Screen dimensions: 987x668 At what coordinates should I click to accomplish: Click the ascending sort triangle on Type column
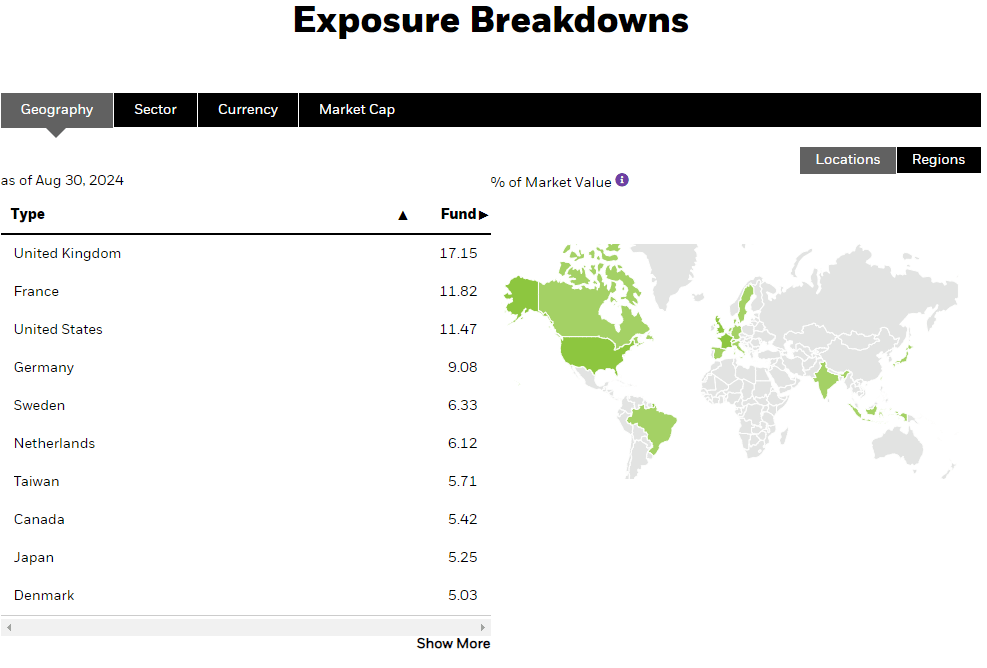(x=403, y=214)
